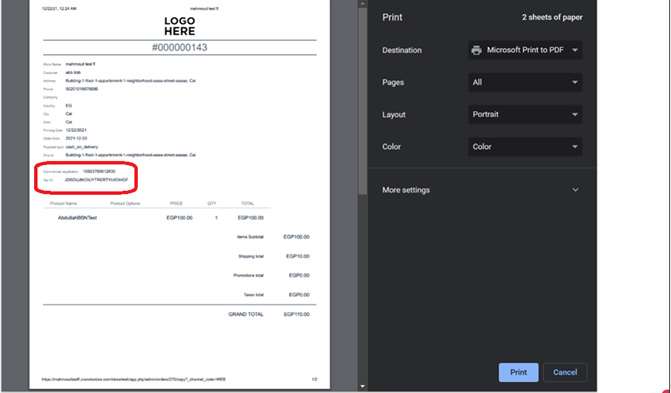Open the Pages dropdown set to All

(525, 82)
